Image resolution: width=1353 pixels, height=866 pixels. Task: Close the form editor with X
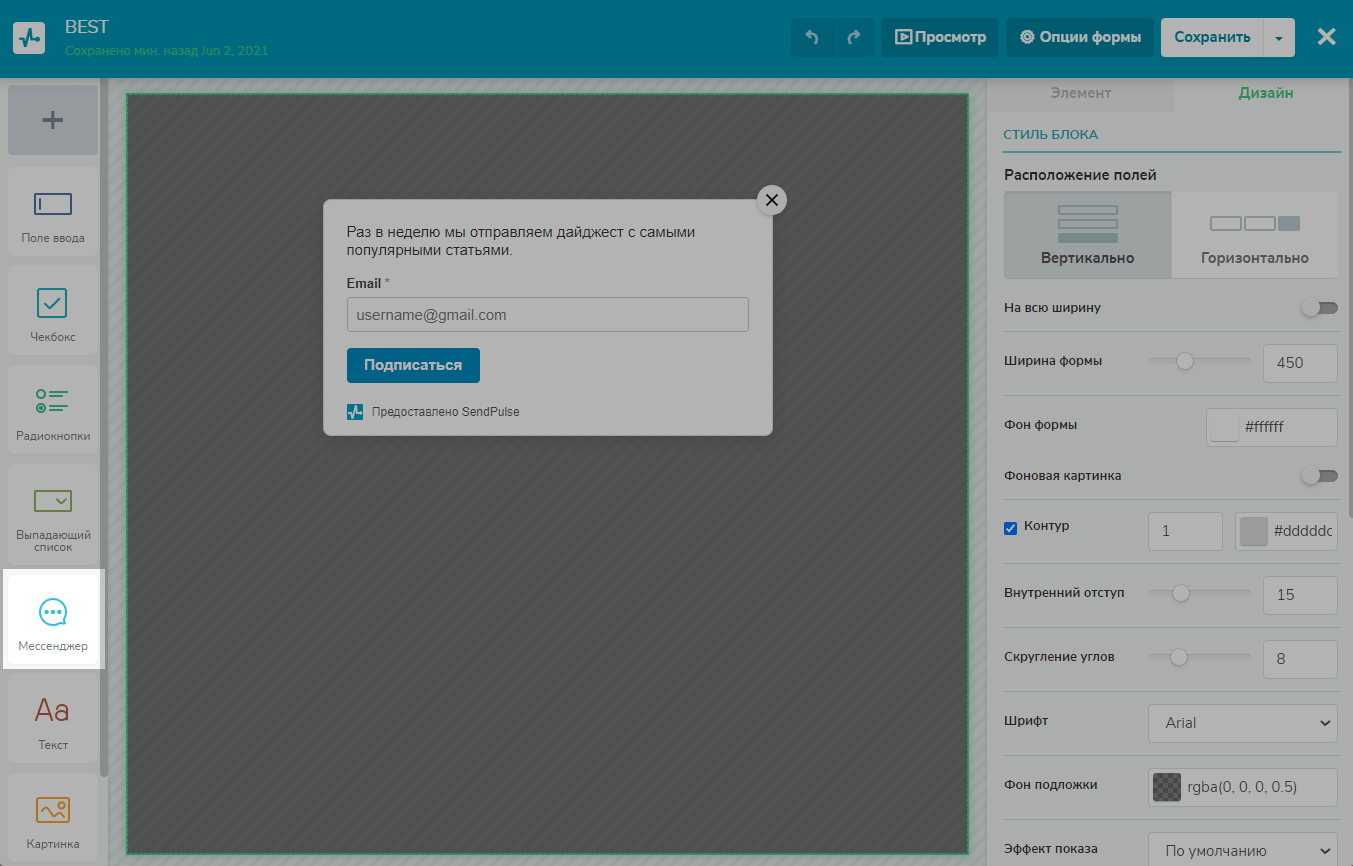(x=1326, y=37)
